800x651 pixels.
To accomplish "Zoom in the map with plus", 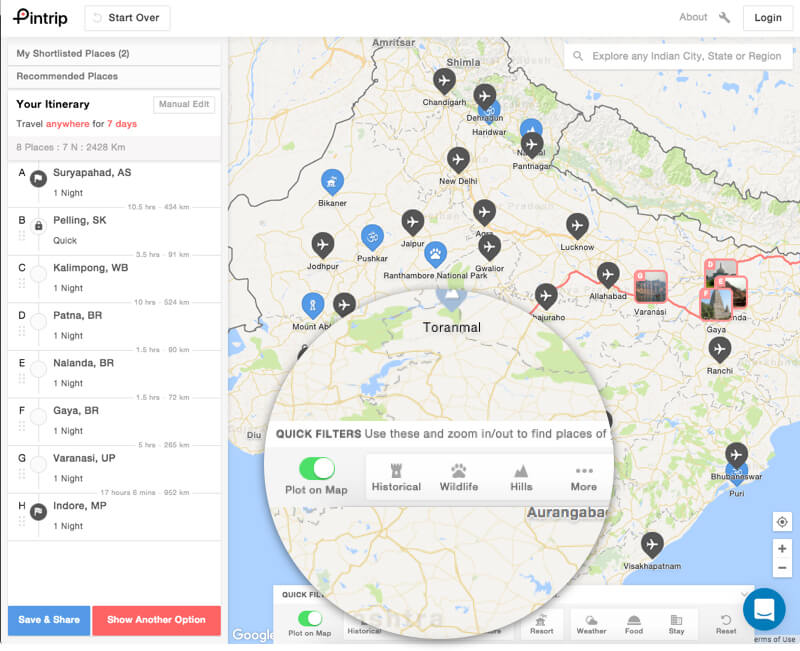I will [x=782, y=549].
